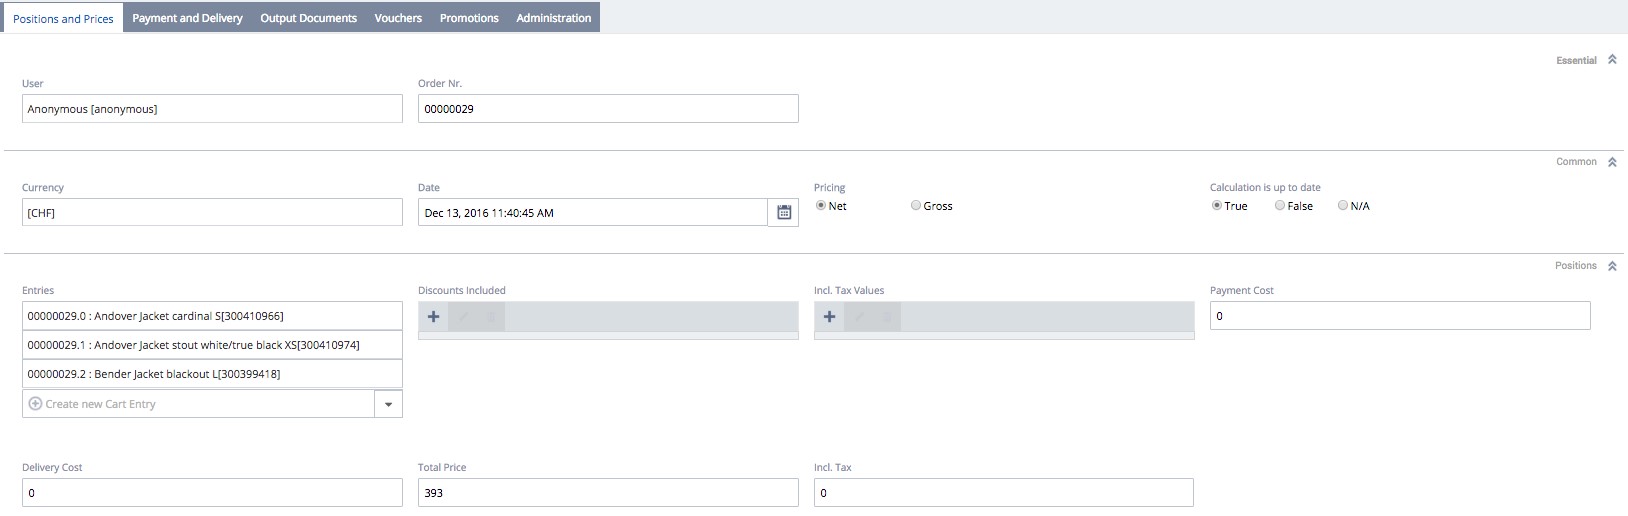Screen dimensions: 1628x516
Task: Open the Date calendar picker icon
Action: [784, 212]
